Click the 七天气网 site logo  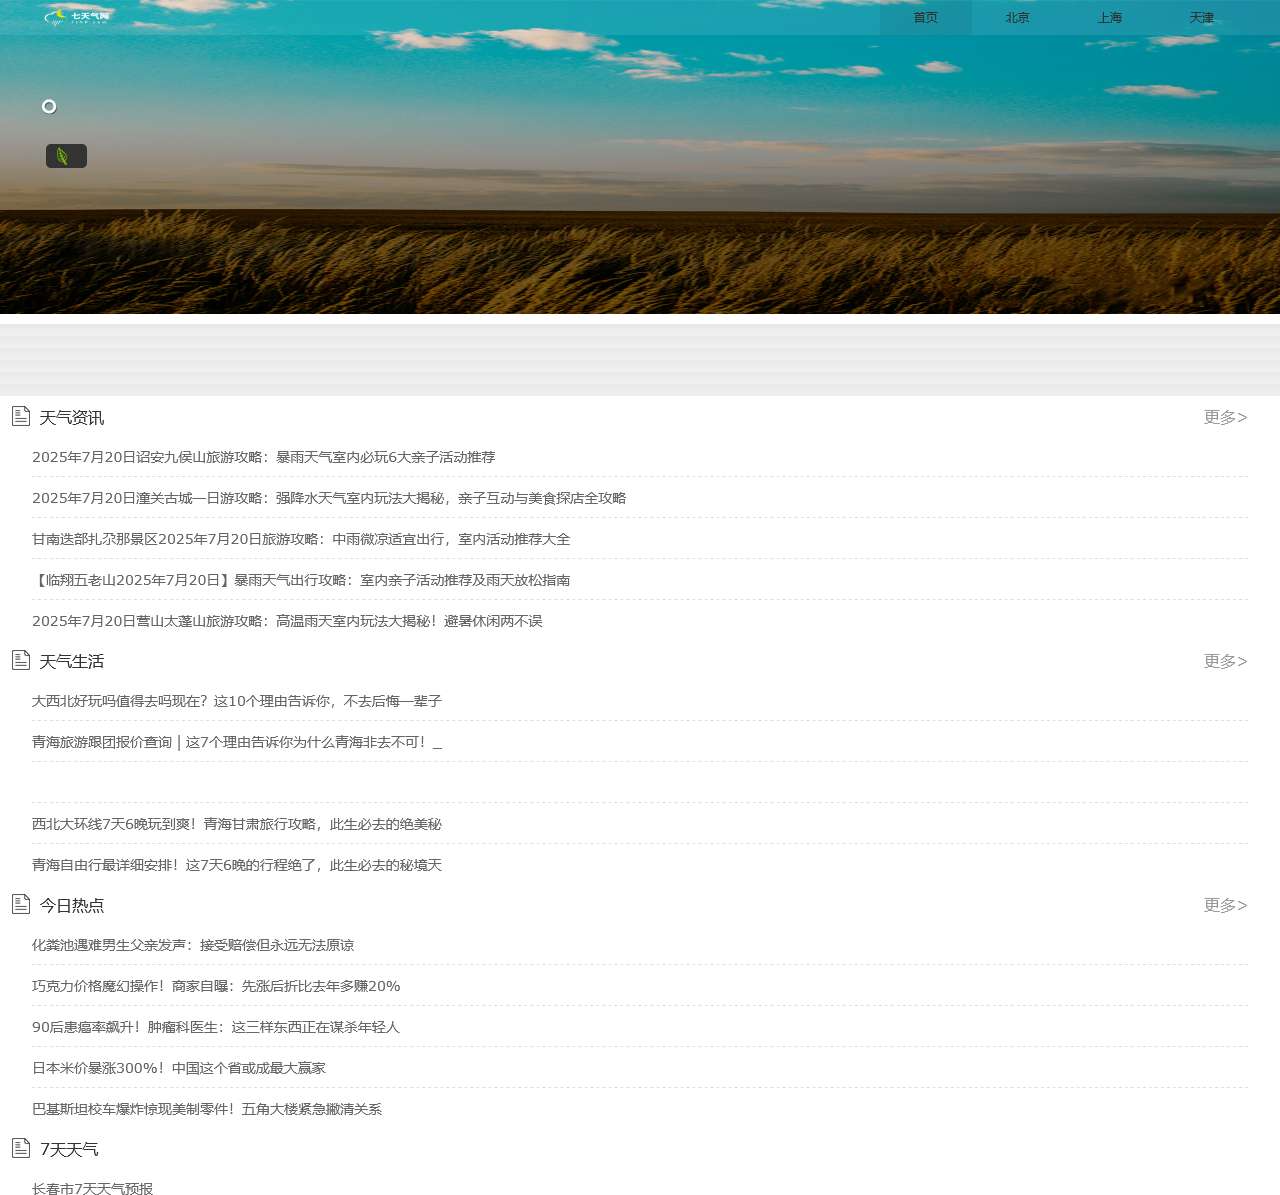pyautogui.click(x=77, y=17)
